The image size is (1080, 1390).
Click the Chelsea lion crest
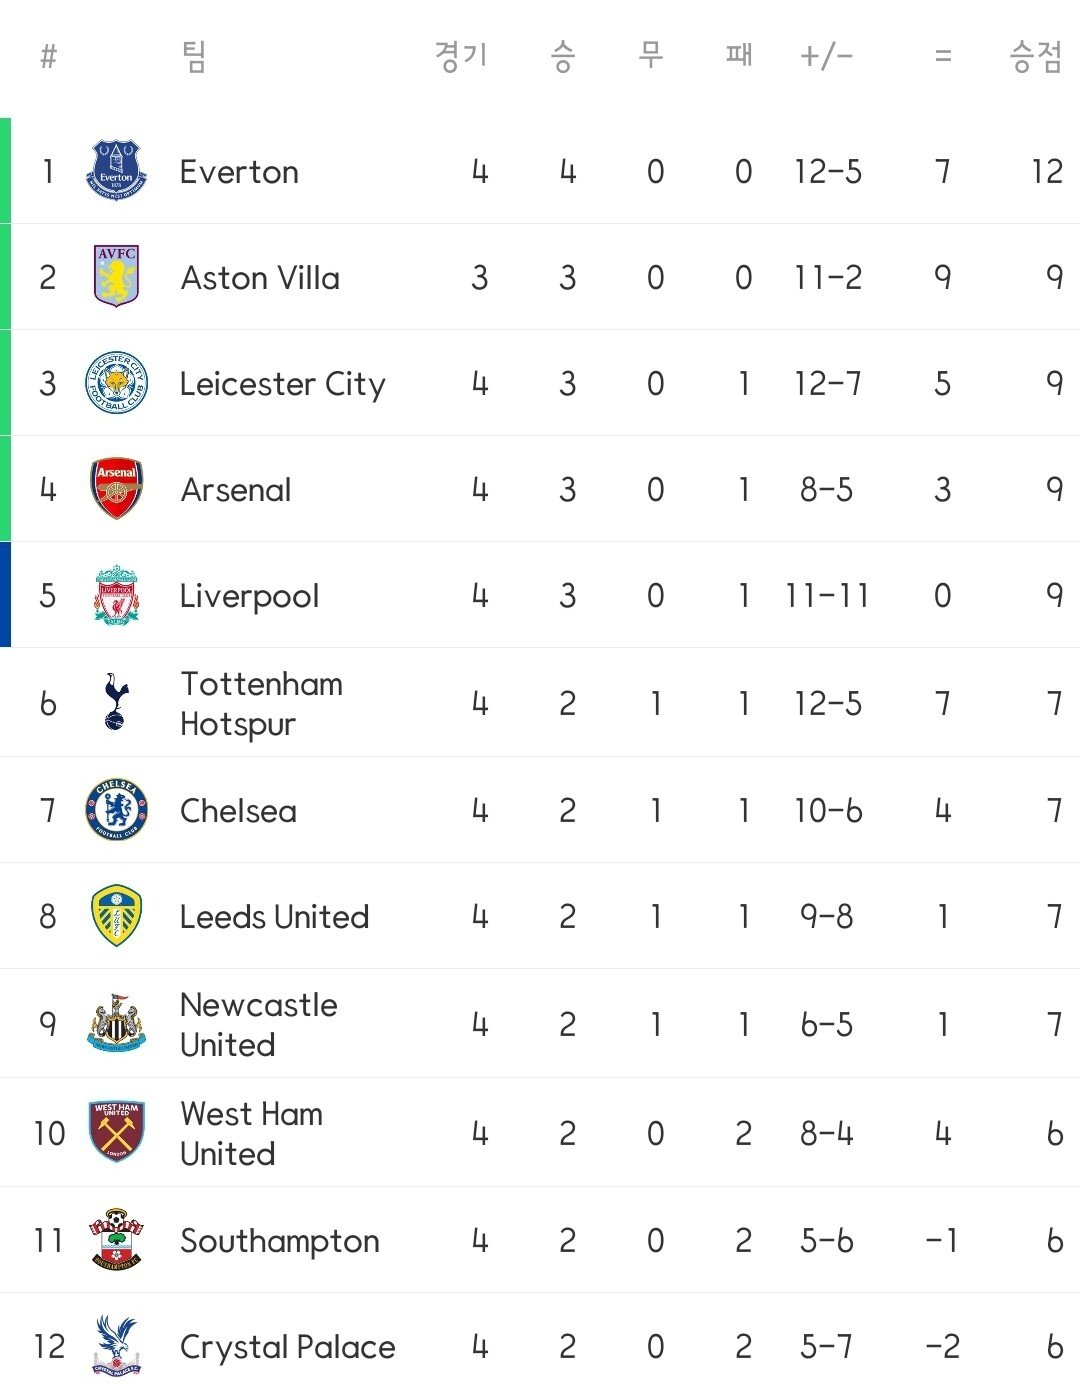pyautogui.click(x=117, y=810)
